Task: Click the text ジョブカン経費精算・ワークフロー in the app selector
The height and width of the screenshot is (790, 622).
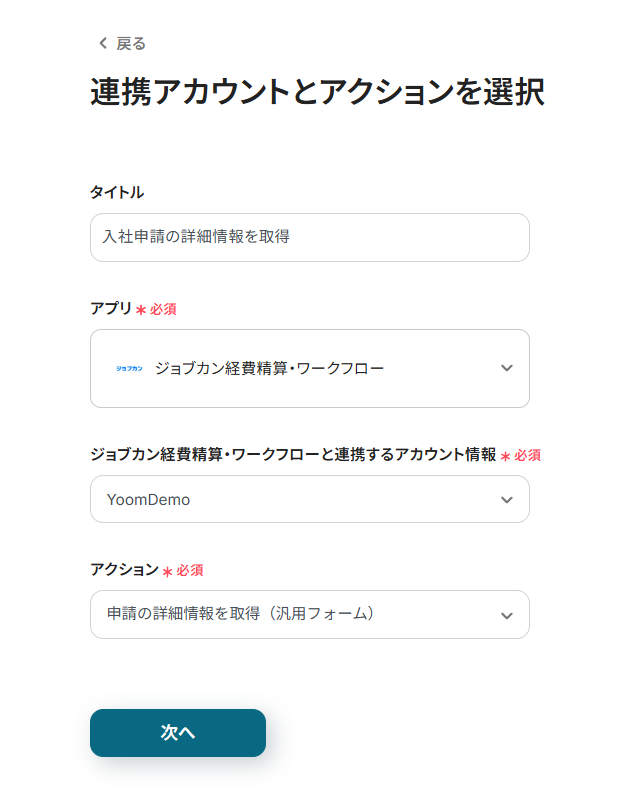Action: pos(269,368)
